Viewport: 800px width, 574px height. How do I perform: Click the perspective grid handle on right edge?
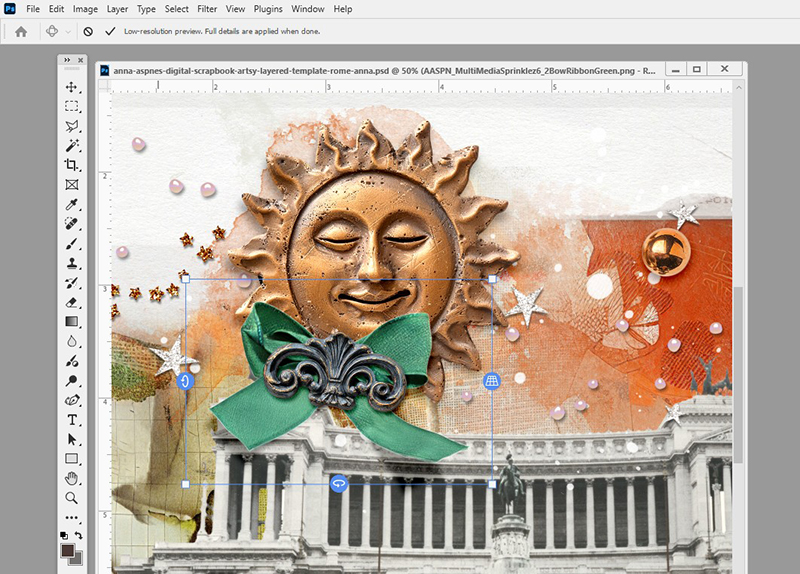click(x=491, y=381)
